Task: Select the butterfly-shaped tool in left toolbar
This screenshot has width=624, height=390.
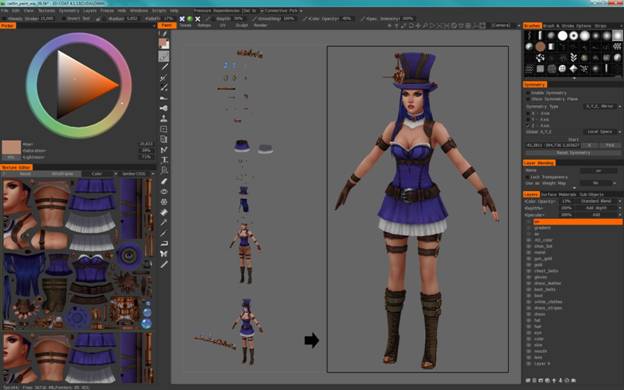Action: (x=164, y=254)
